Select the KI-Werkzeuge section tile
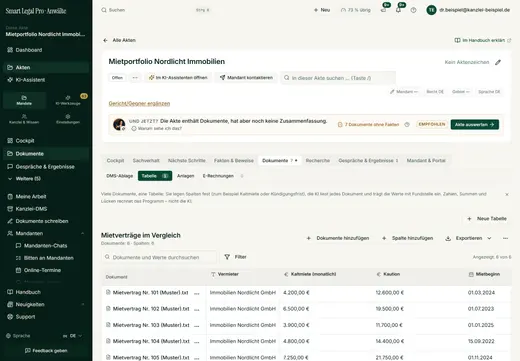This screenshot has height=361, width=520. [x=68, y=100]
